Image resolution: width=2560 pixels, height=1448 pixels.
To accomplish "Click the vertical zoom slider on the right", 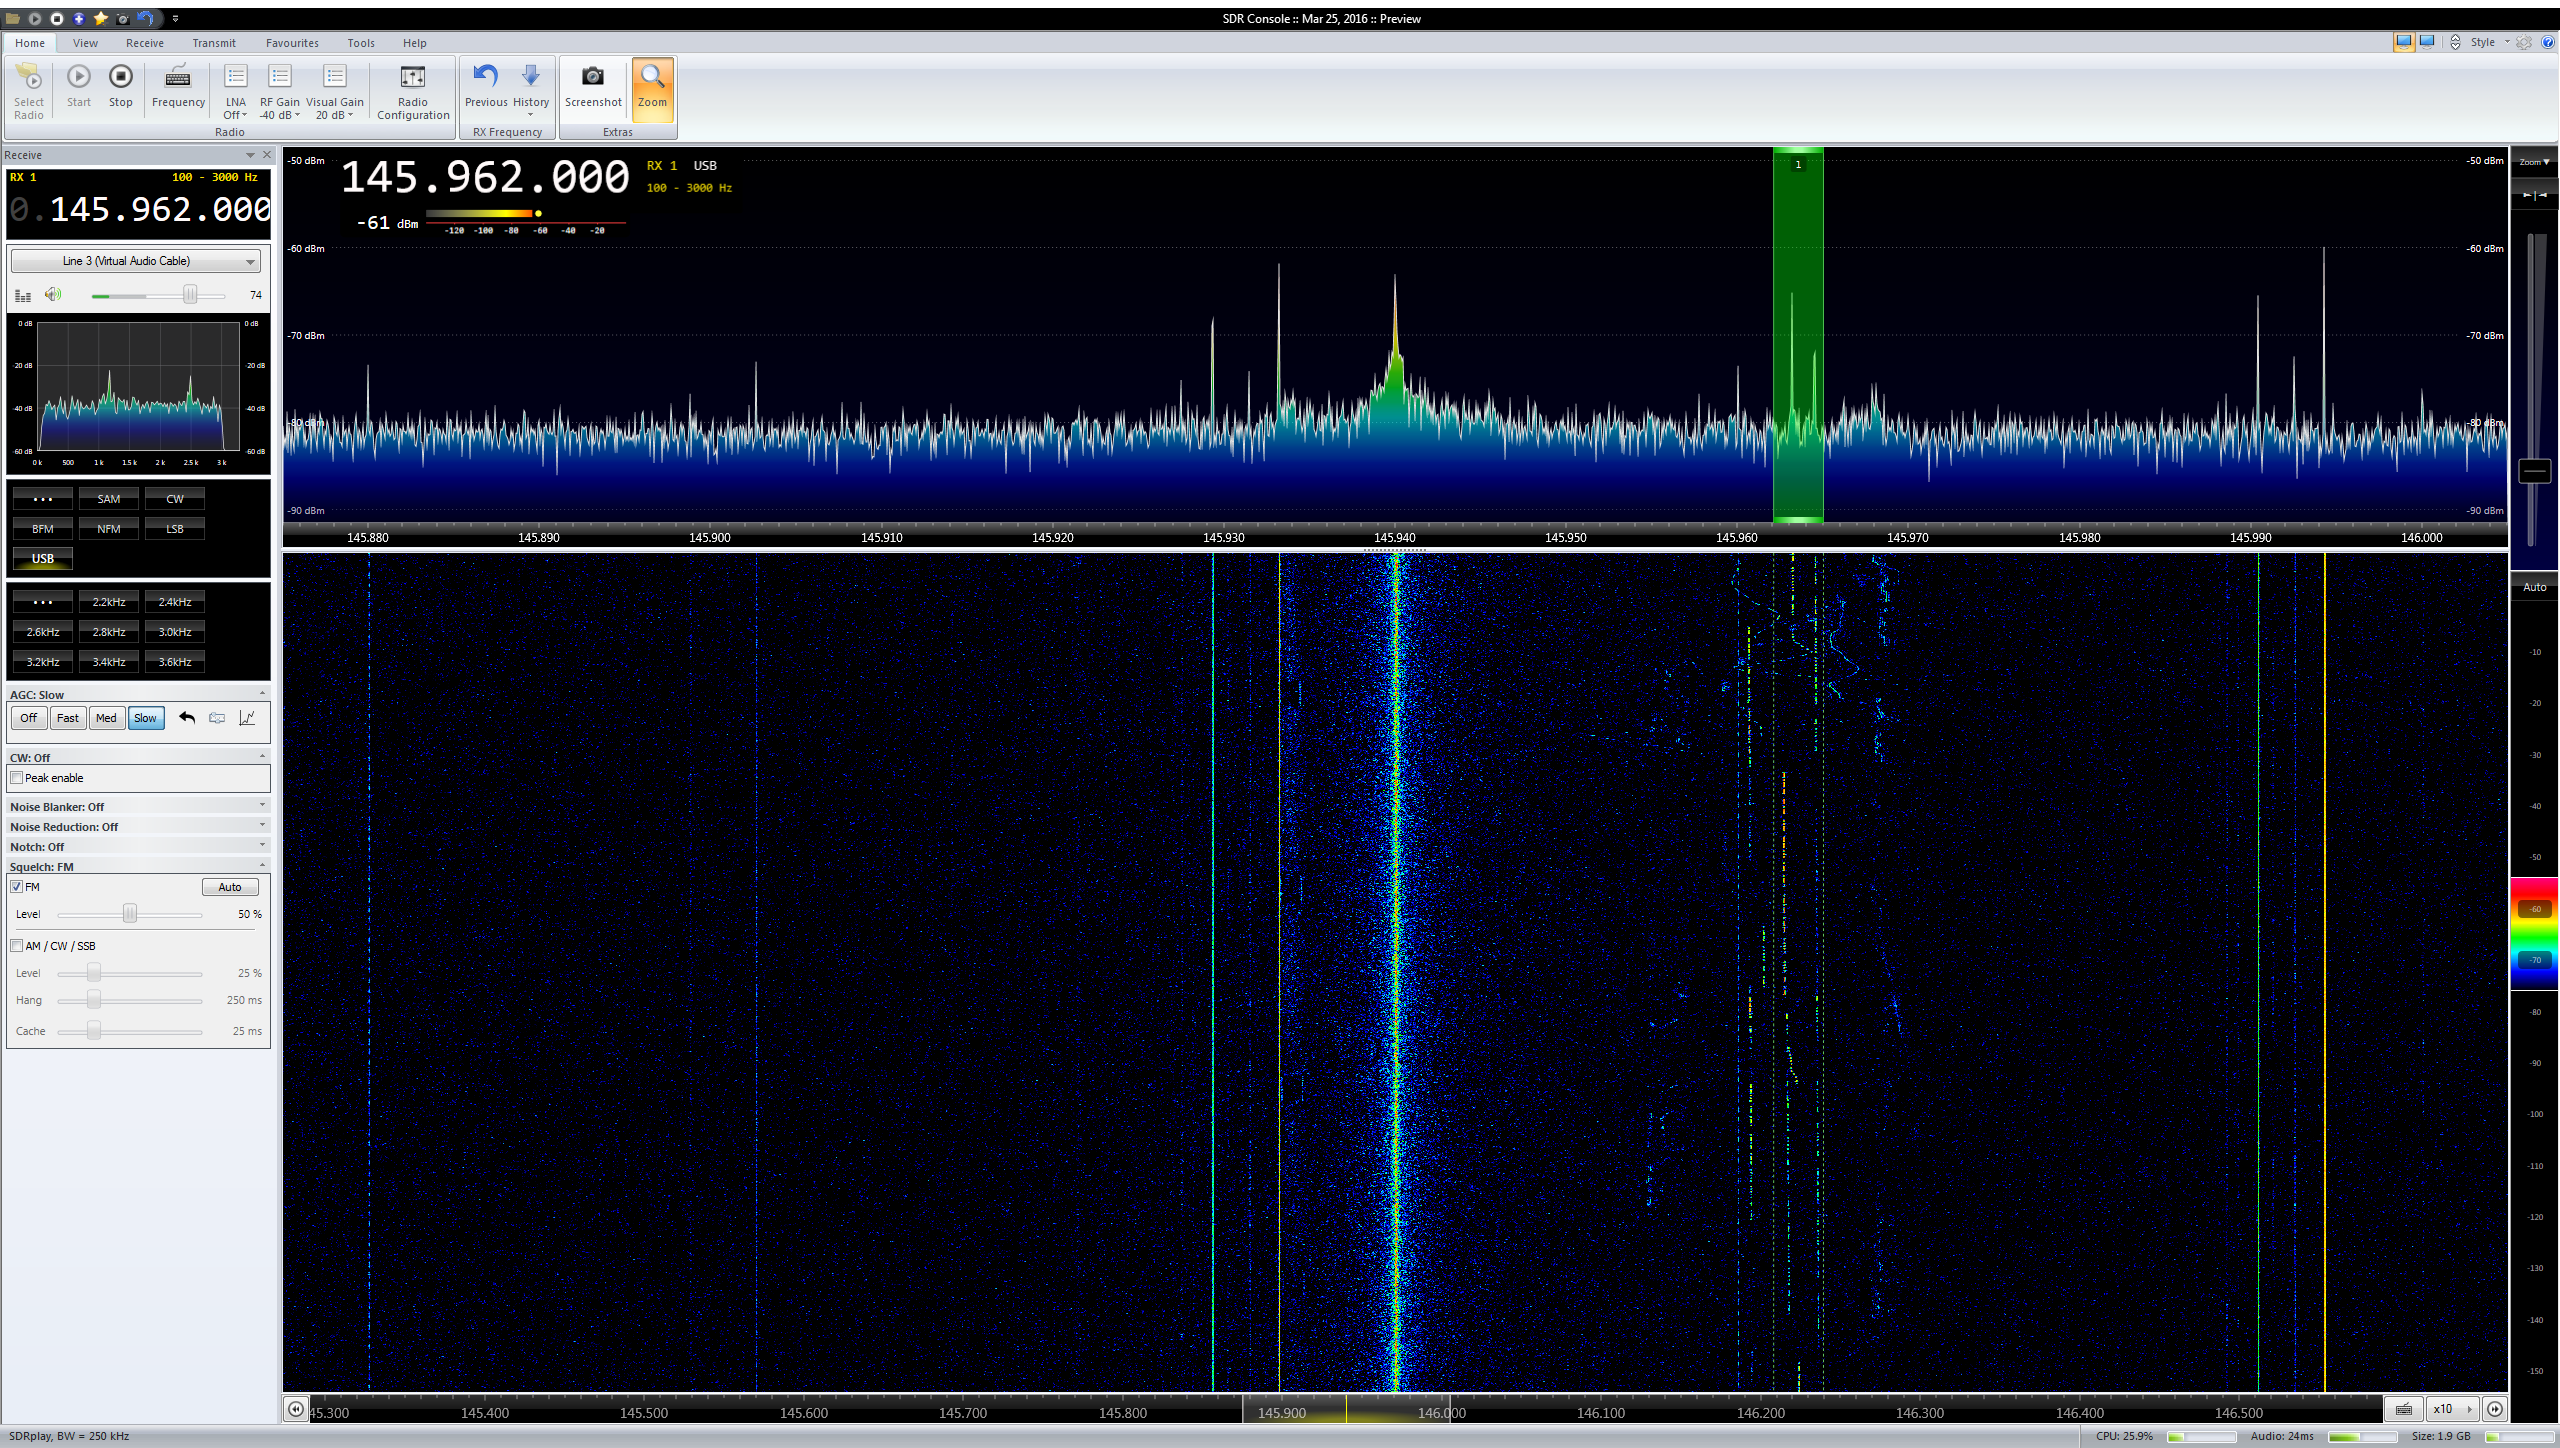I will 2535,470.
